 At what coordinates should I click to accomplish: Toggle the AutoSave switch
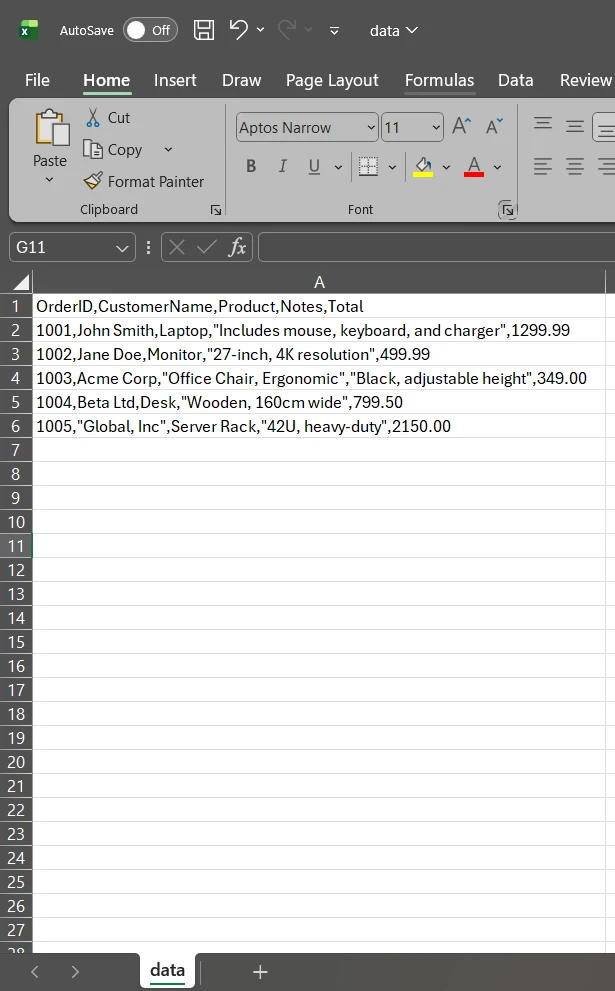tap(150, 30)
